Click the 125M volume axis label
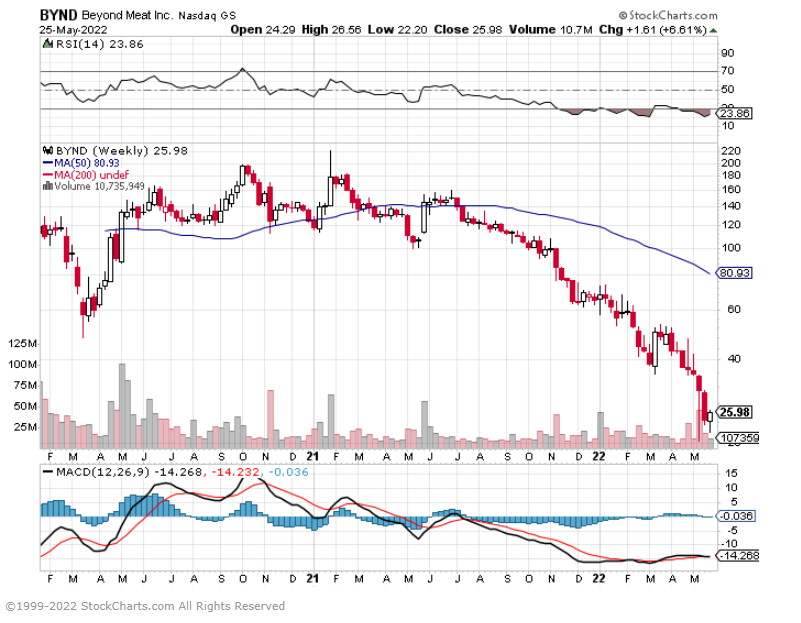801x623 pixels. pyautogui.click(x=22, y=344)
